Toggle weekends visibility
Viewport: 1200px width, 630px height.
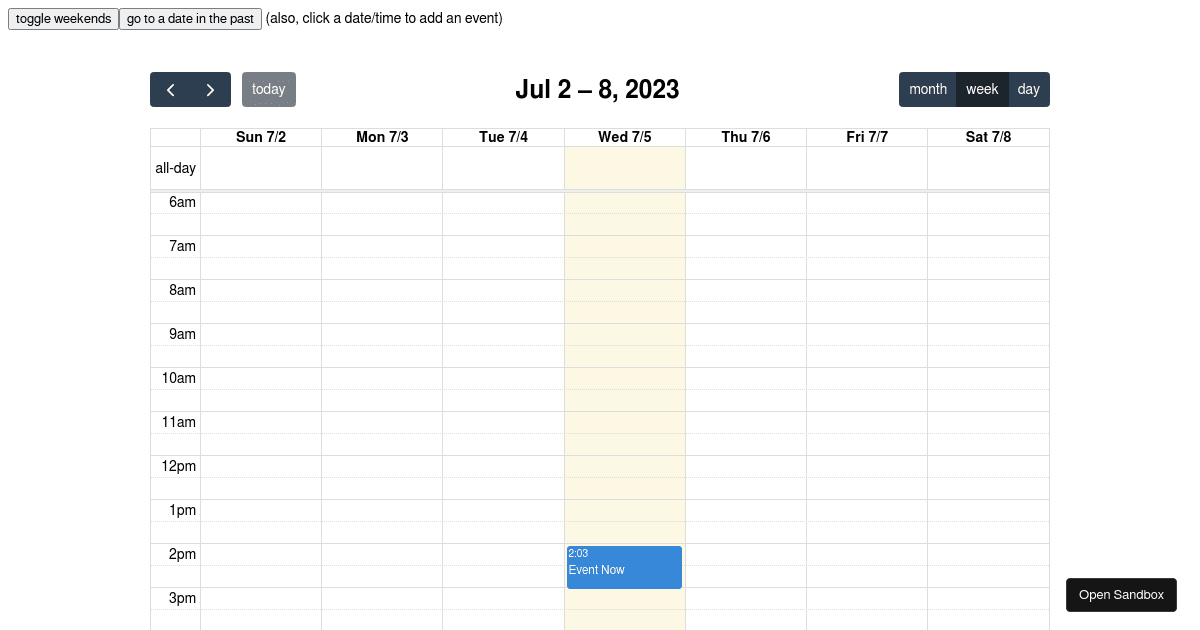(63, 18)
